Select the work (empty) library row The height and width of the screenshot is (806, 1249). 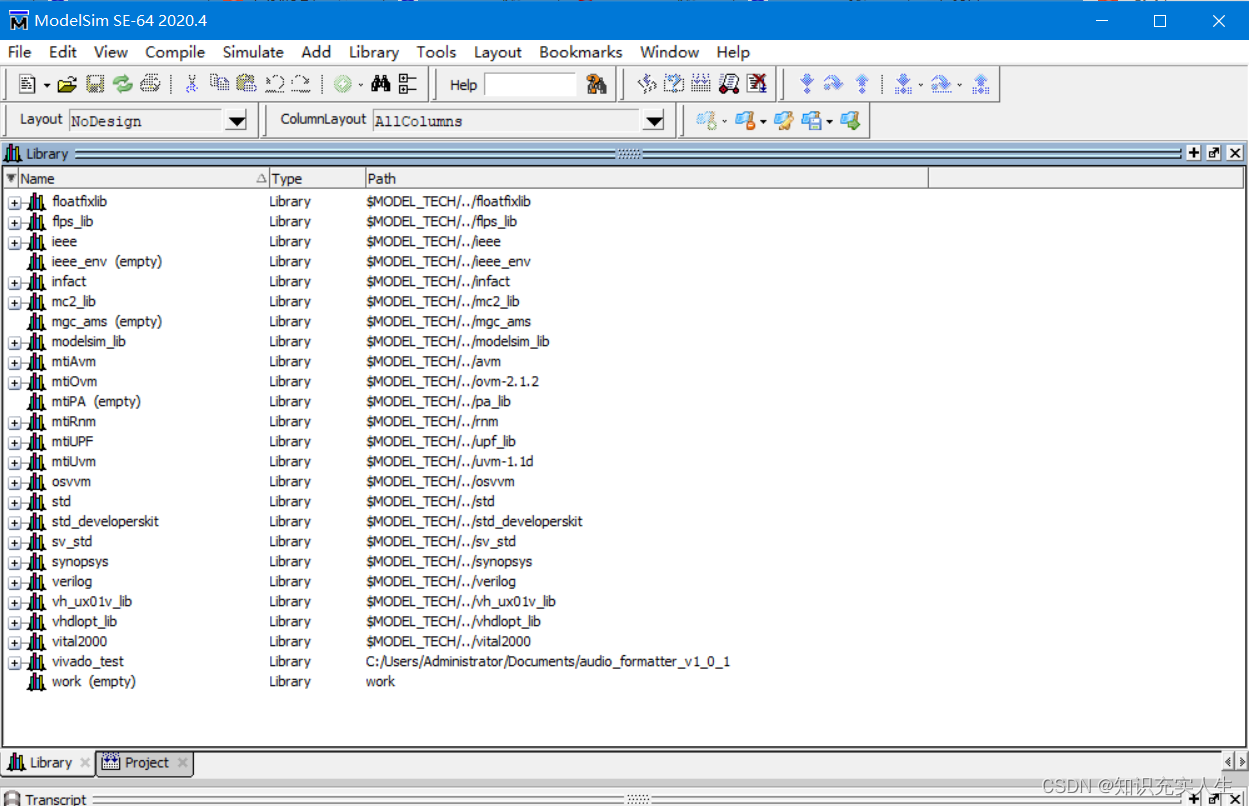click(93, 682)
